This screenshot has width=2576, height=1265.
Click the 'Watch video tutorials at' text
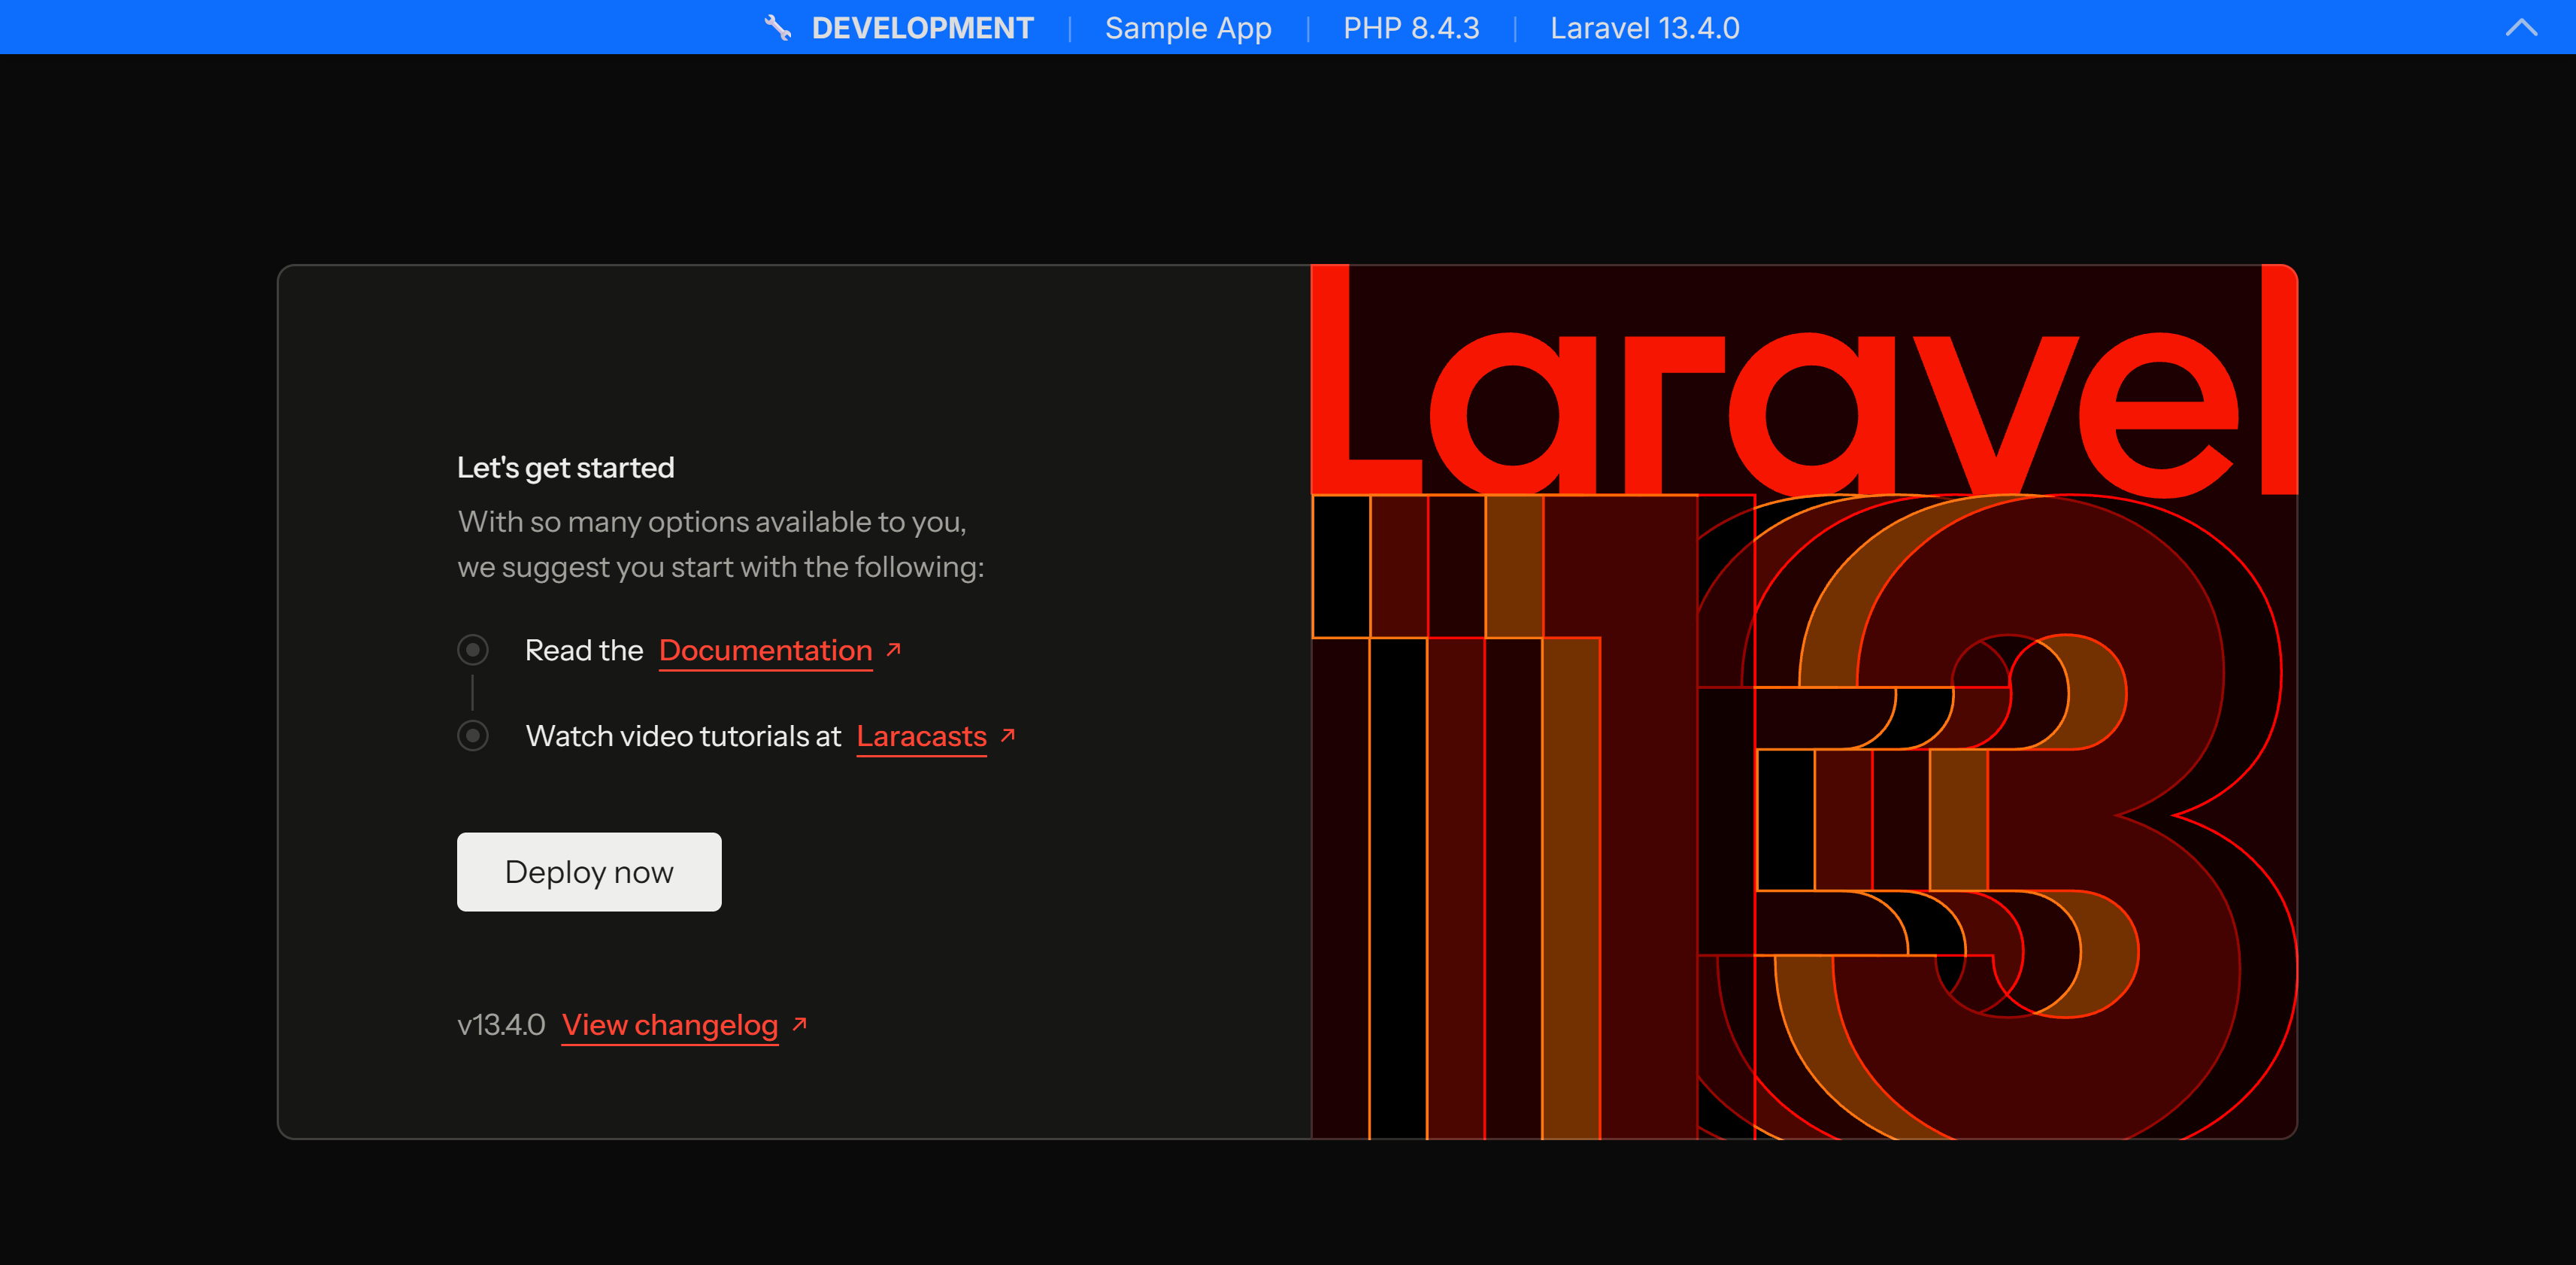click(x=683, y=736)
